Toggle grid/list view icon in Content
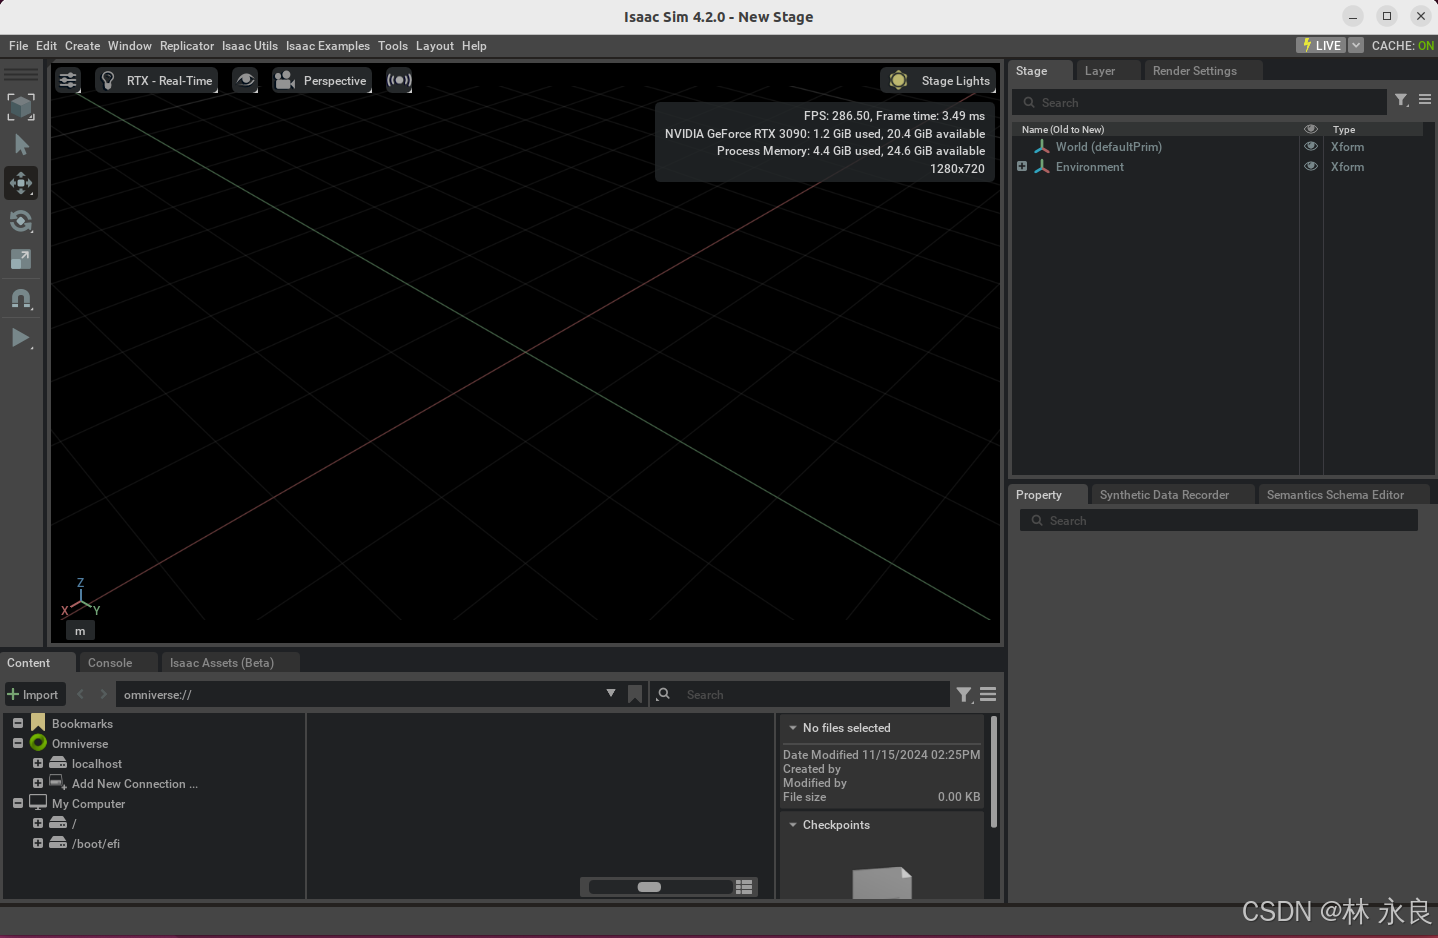This screenshot has height=938, width=1438. click(x=744, y=887)
